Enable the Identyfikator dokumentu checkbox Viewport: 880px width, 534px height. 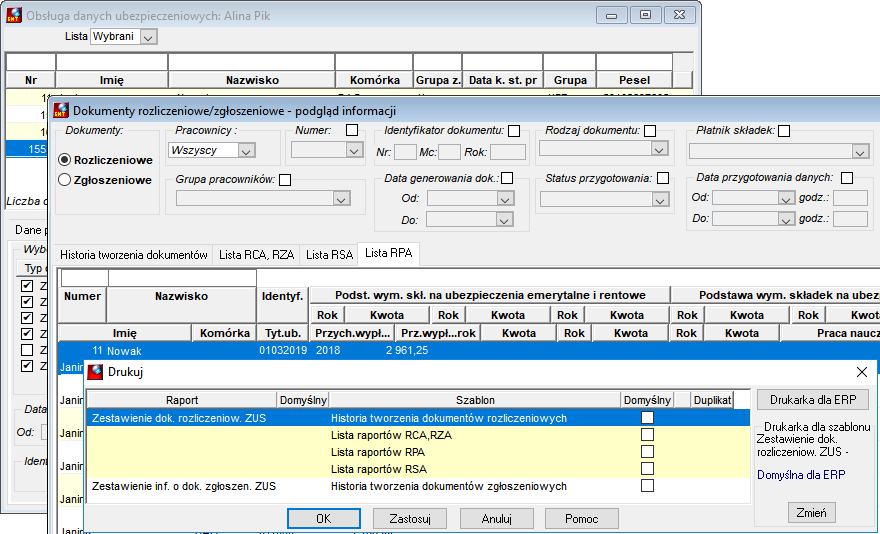(514, 131)
